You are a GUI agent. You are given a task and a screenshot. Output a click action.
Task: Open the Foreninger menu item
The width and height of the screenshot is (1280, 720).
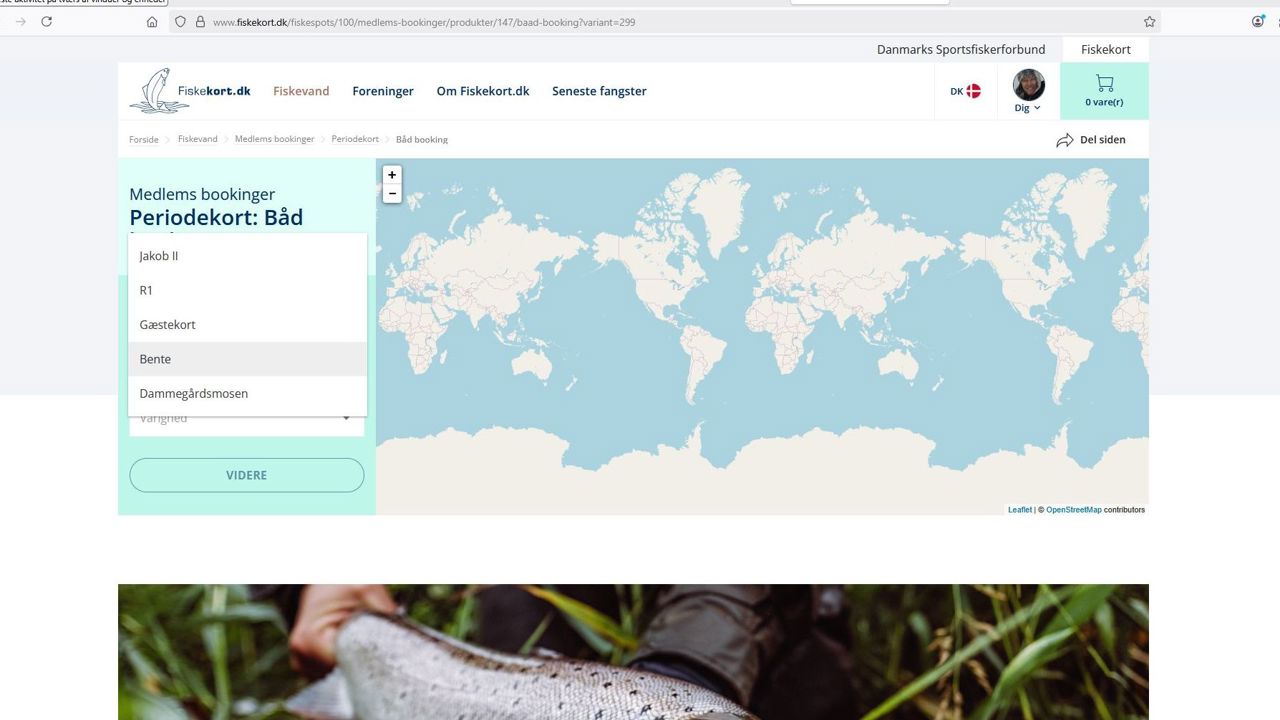point(383,91)
